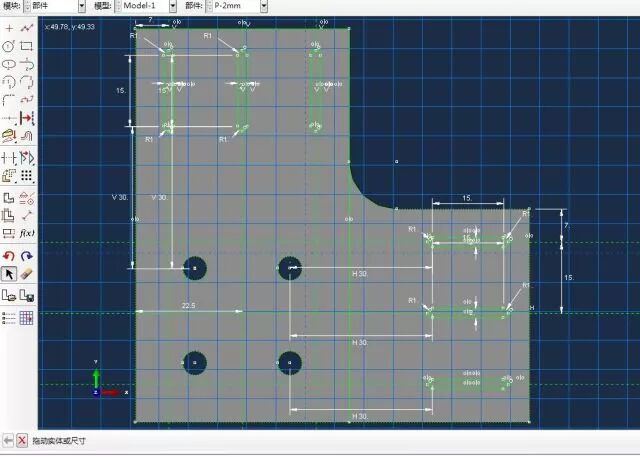The height and width of the screenshot is (457, 640).
Task: Select the tangent arc tool
Action: tap(27, 64)
